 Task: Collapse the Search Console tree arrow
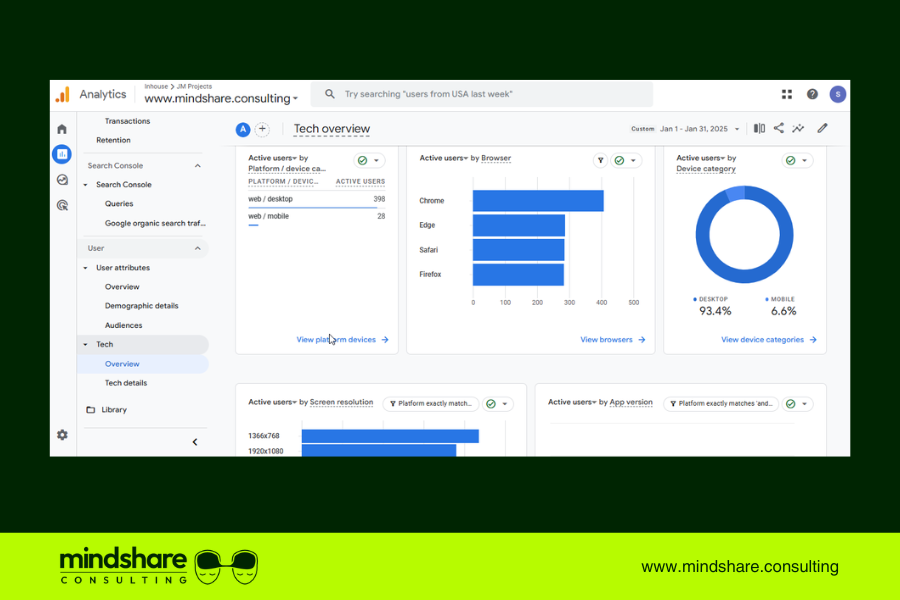coord(86,185)
